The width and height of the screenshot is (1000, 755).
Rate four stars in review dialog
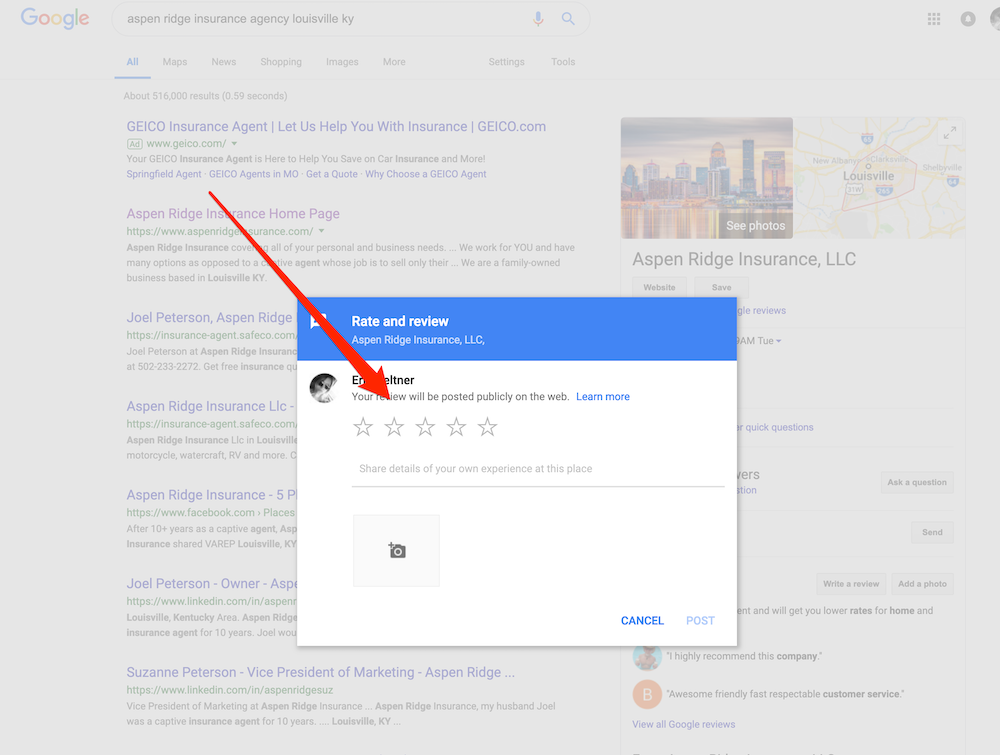click(x=456, y=427)
